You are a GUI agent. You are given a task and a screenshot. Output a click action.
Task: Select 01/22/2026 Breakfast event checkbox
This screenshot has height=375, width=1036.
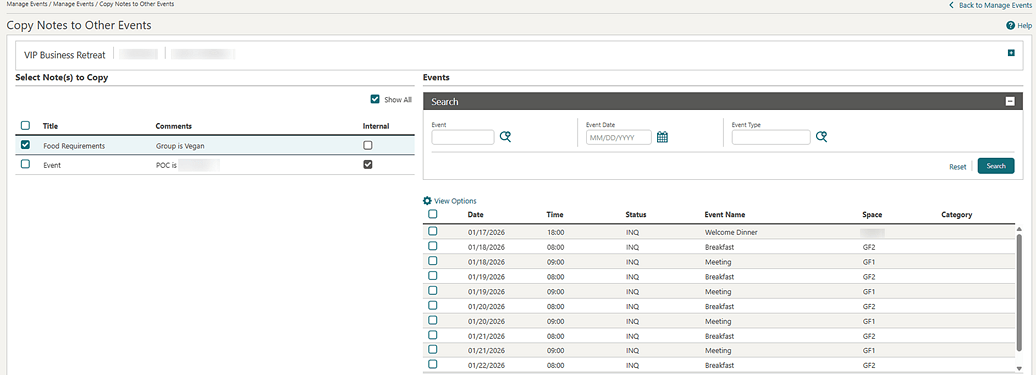point(433,364)
